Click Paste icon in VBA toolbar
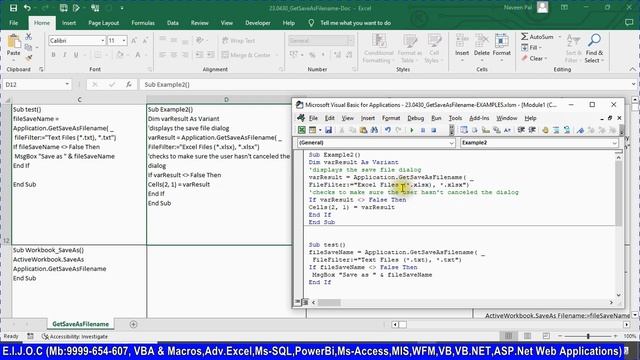Screen dimensions: 640x360 [x=363, y=130]
